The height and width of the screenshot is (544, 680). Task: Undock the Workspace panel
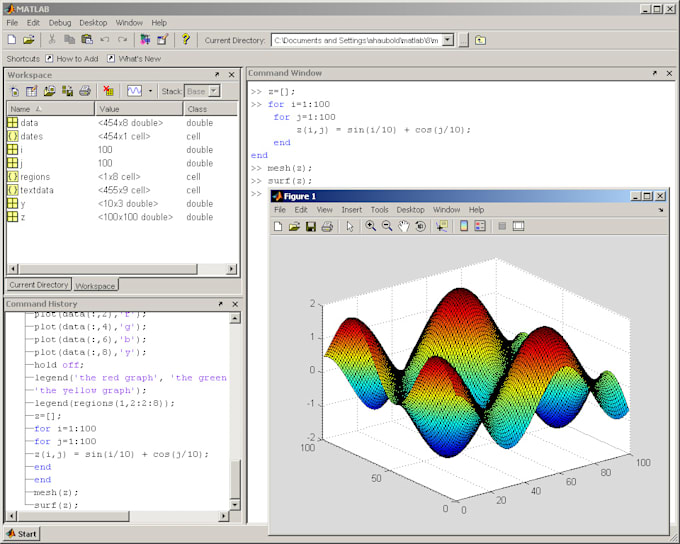tap(217, 75)
